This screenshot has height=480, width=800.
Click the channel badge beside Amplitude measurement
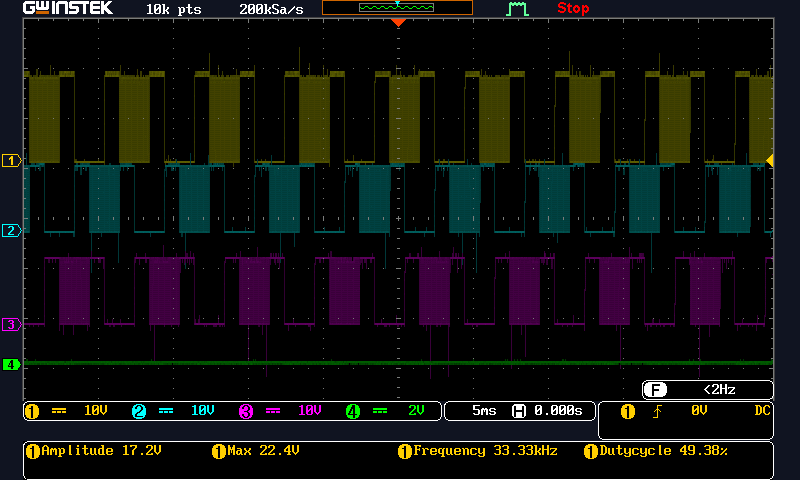pos(33,451)
